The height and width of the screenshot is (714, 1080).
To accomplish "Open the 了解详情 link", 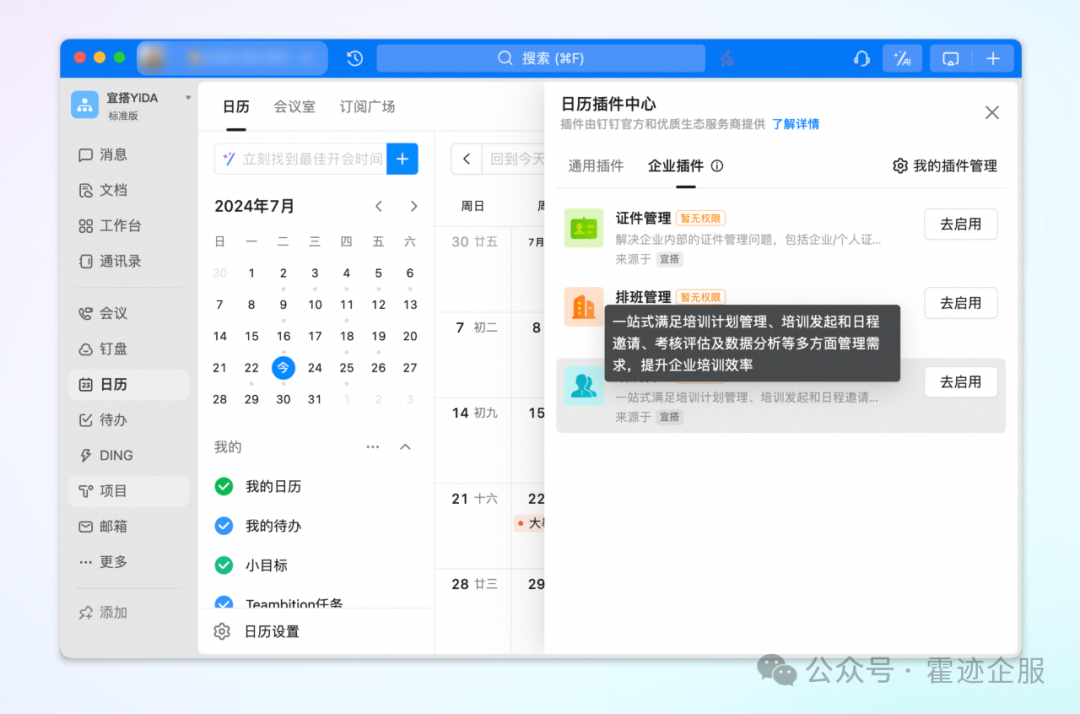I will click(x=796, y=124).
